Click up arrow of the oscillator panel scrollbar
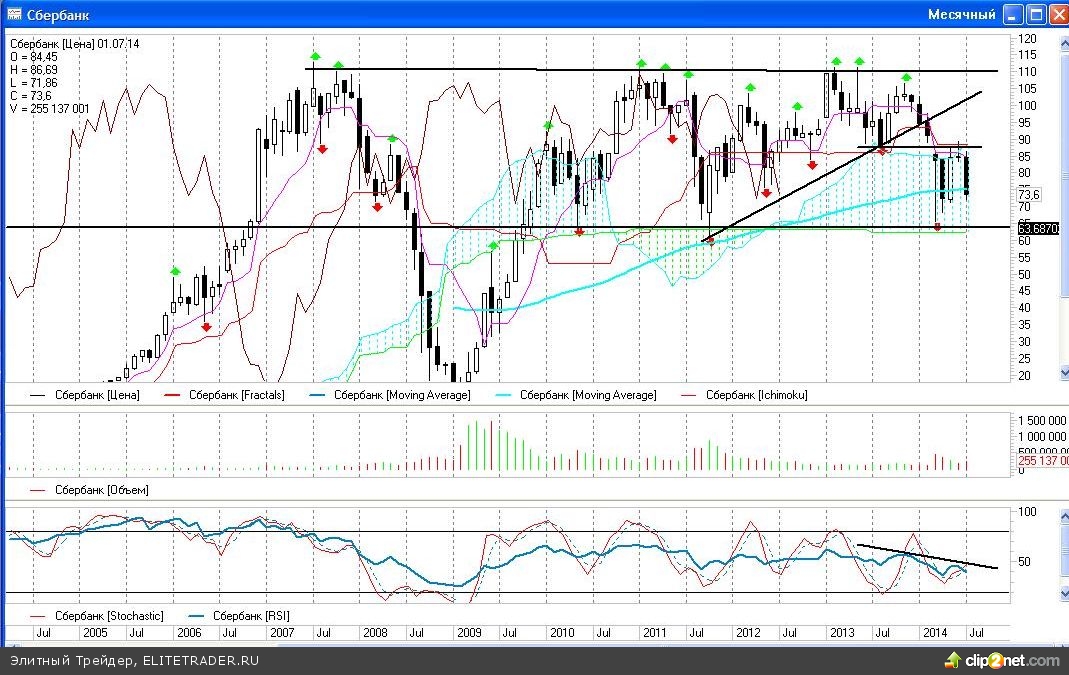Screen dimensions: 1069x675 1063,512
